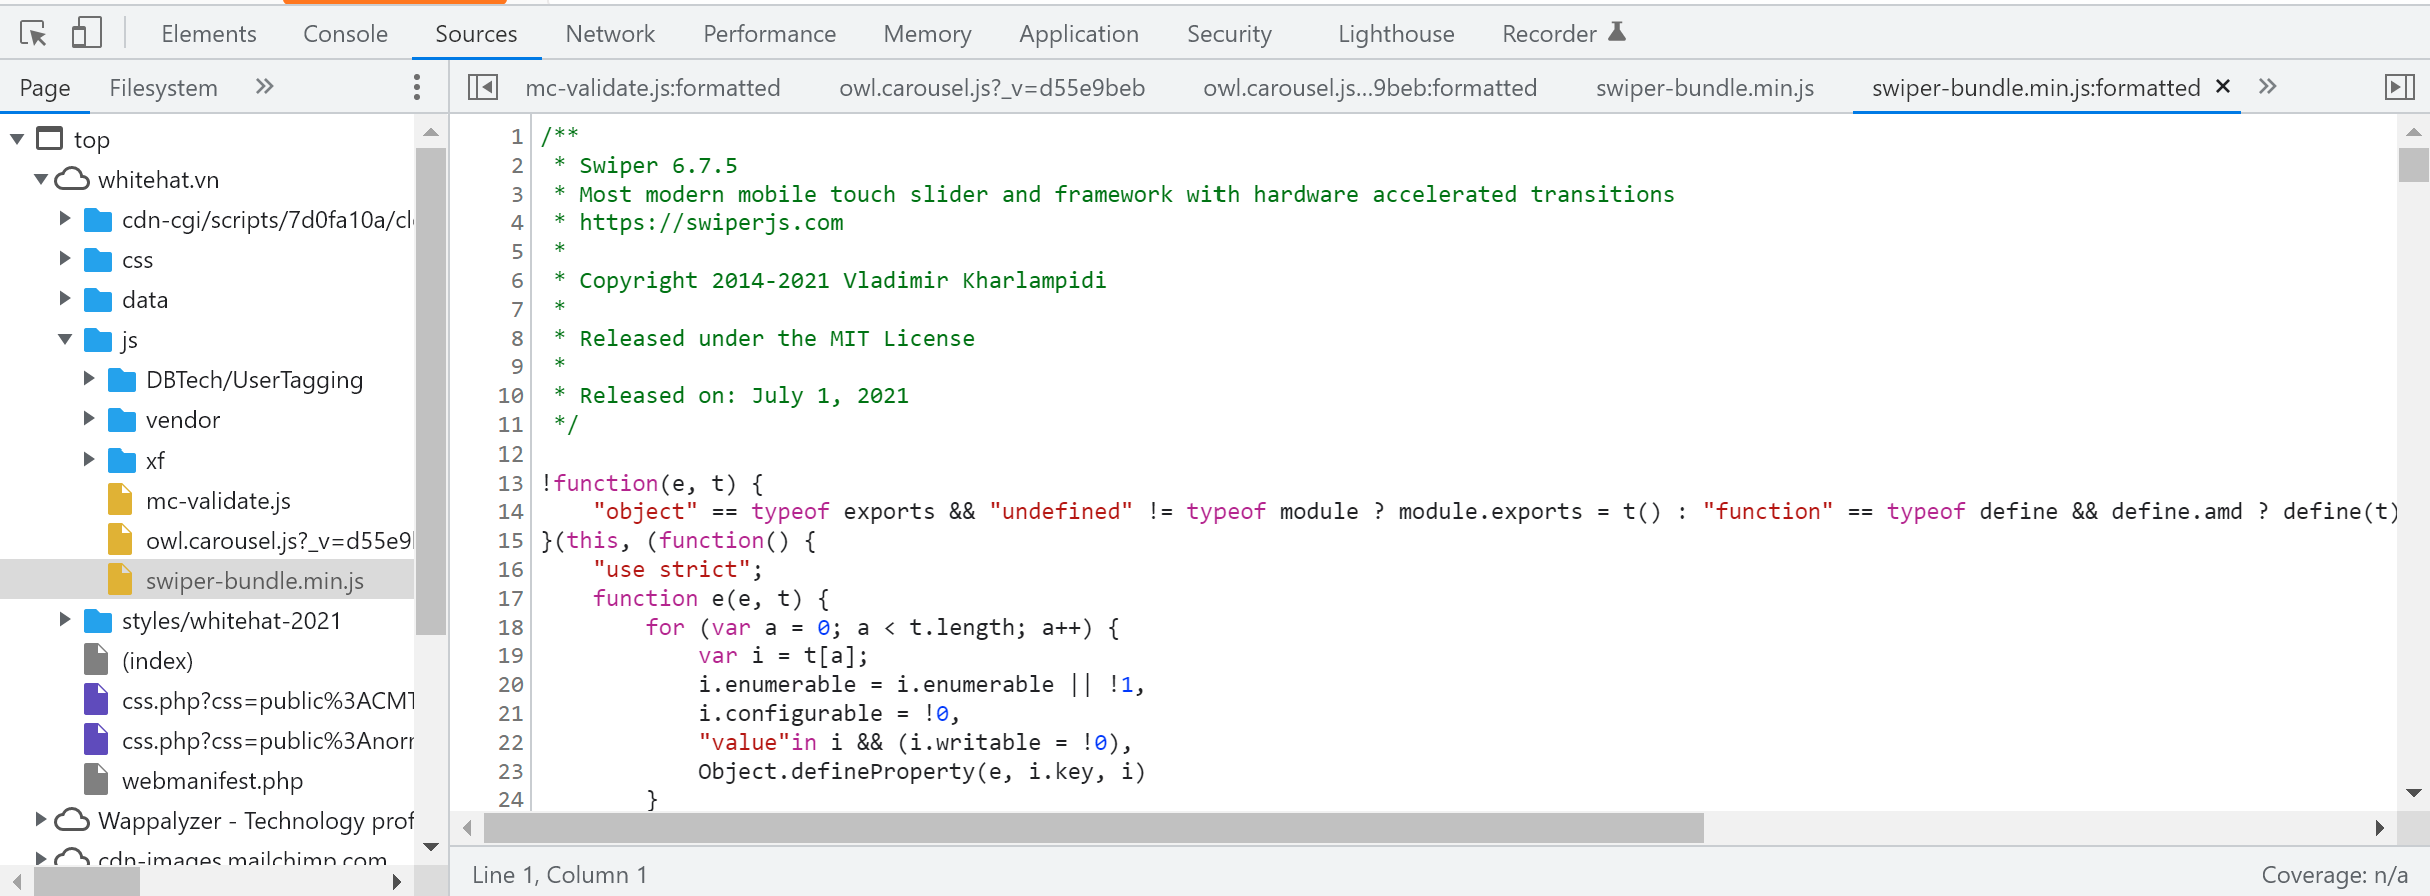Click the Swiper 6.7.5 comment line
The image size is (2430, 896).
(658, 165)
